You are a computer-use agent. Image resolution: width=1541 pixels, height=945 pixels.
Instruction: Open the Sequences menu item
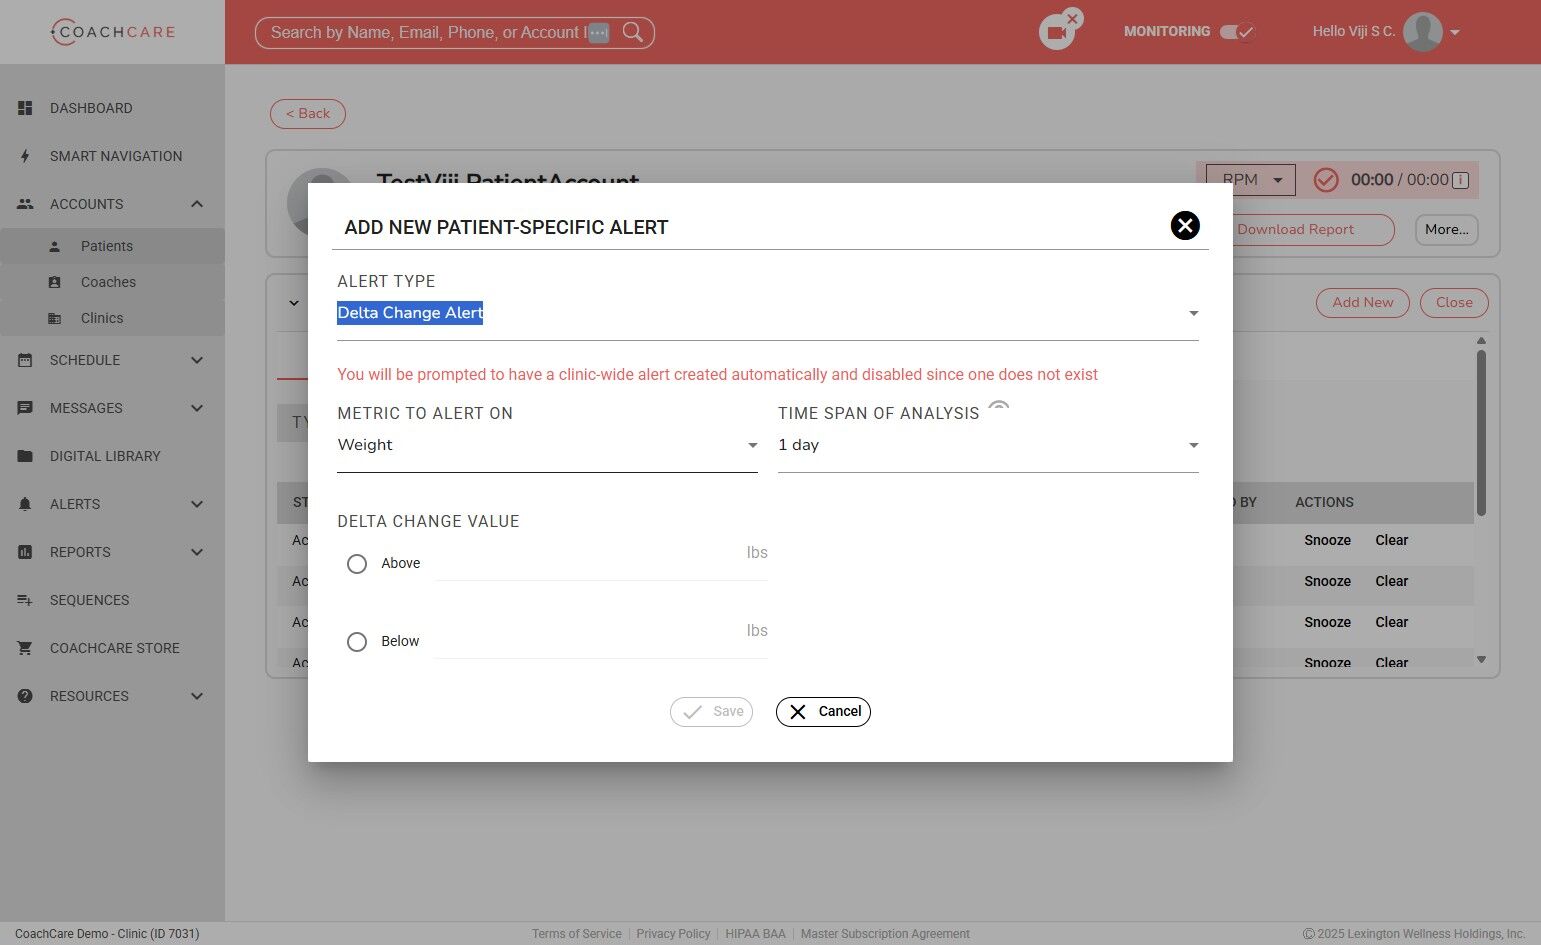(x=89, y=600)
